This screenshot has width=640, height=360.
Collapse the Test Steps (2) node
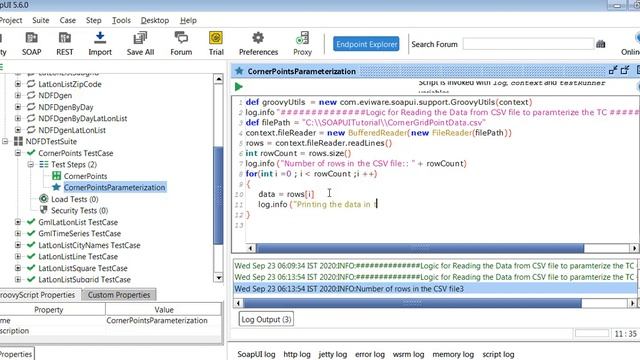pos(31,164)
